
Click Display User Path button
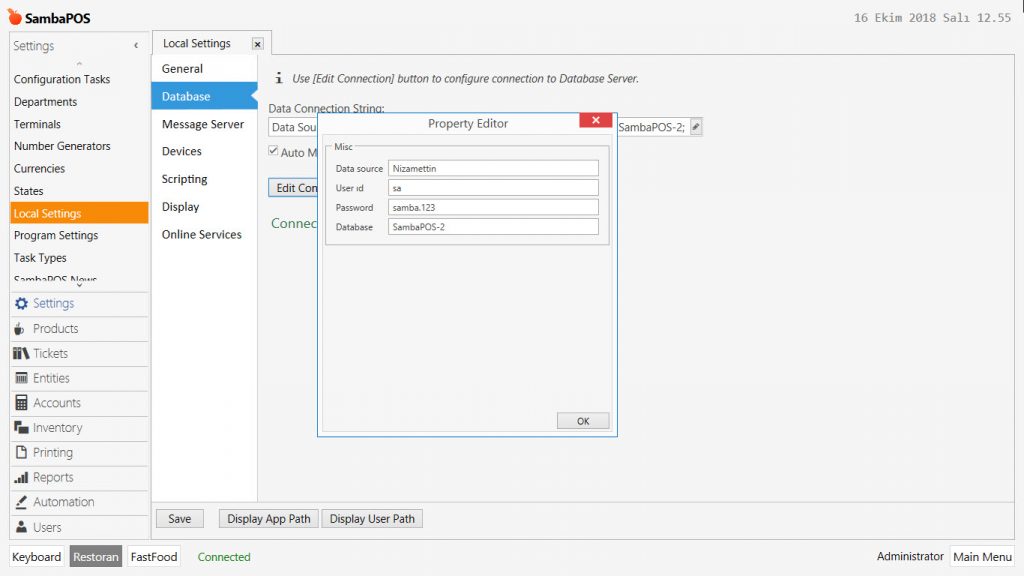pyautogui.click(x=372, y=519)
